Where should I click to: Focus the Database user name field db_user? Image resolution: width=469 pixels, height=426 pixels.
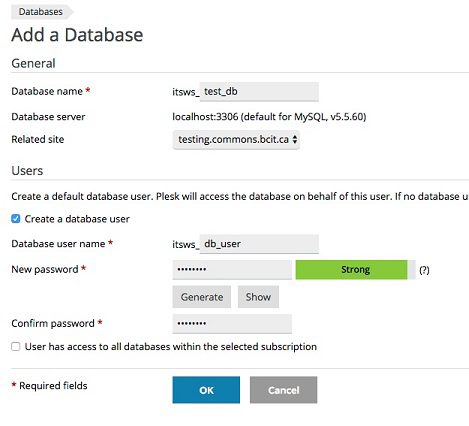(x=259, y=244)
